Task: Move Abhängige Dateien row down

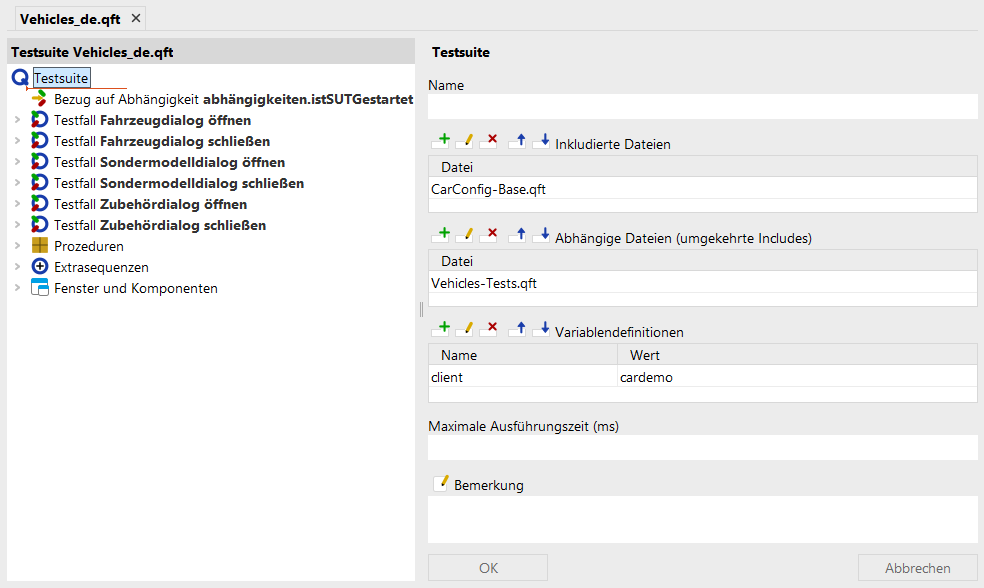Action: [x=542, y=235]
